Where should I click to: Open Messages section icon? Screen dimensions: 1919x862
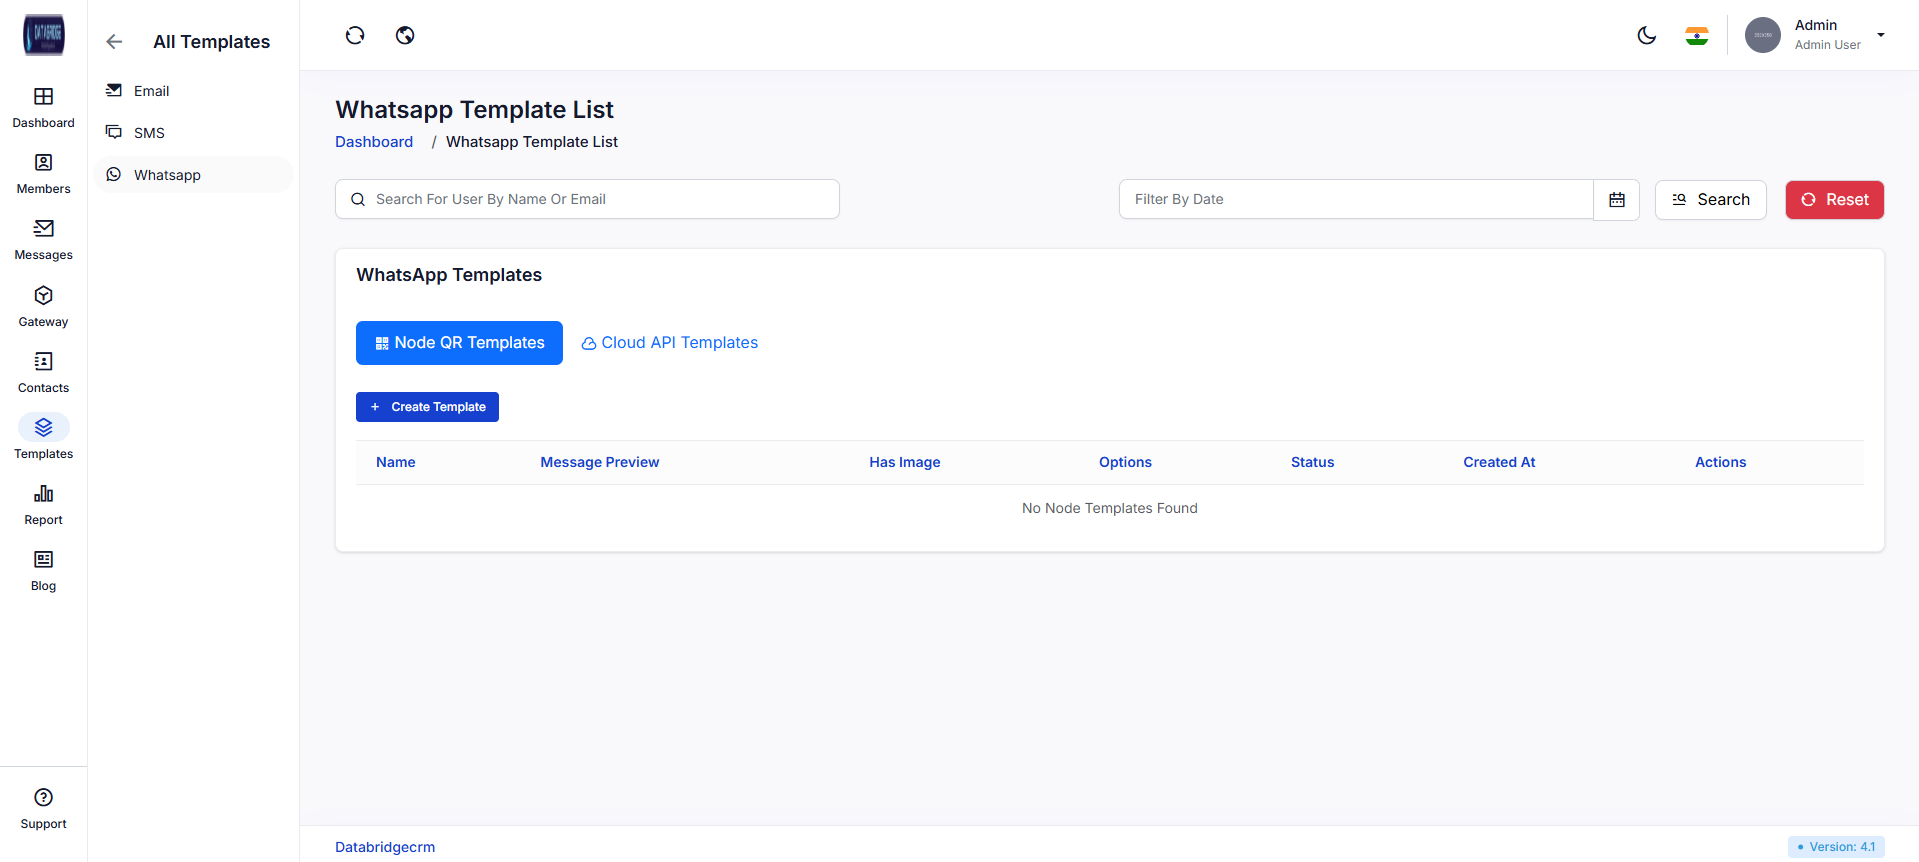click(43, 229)
